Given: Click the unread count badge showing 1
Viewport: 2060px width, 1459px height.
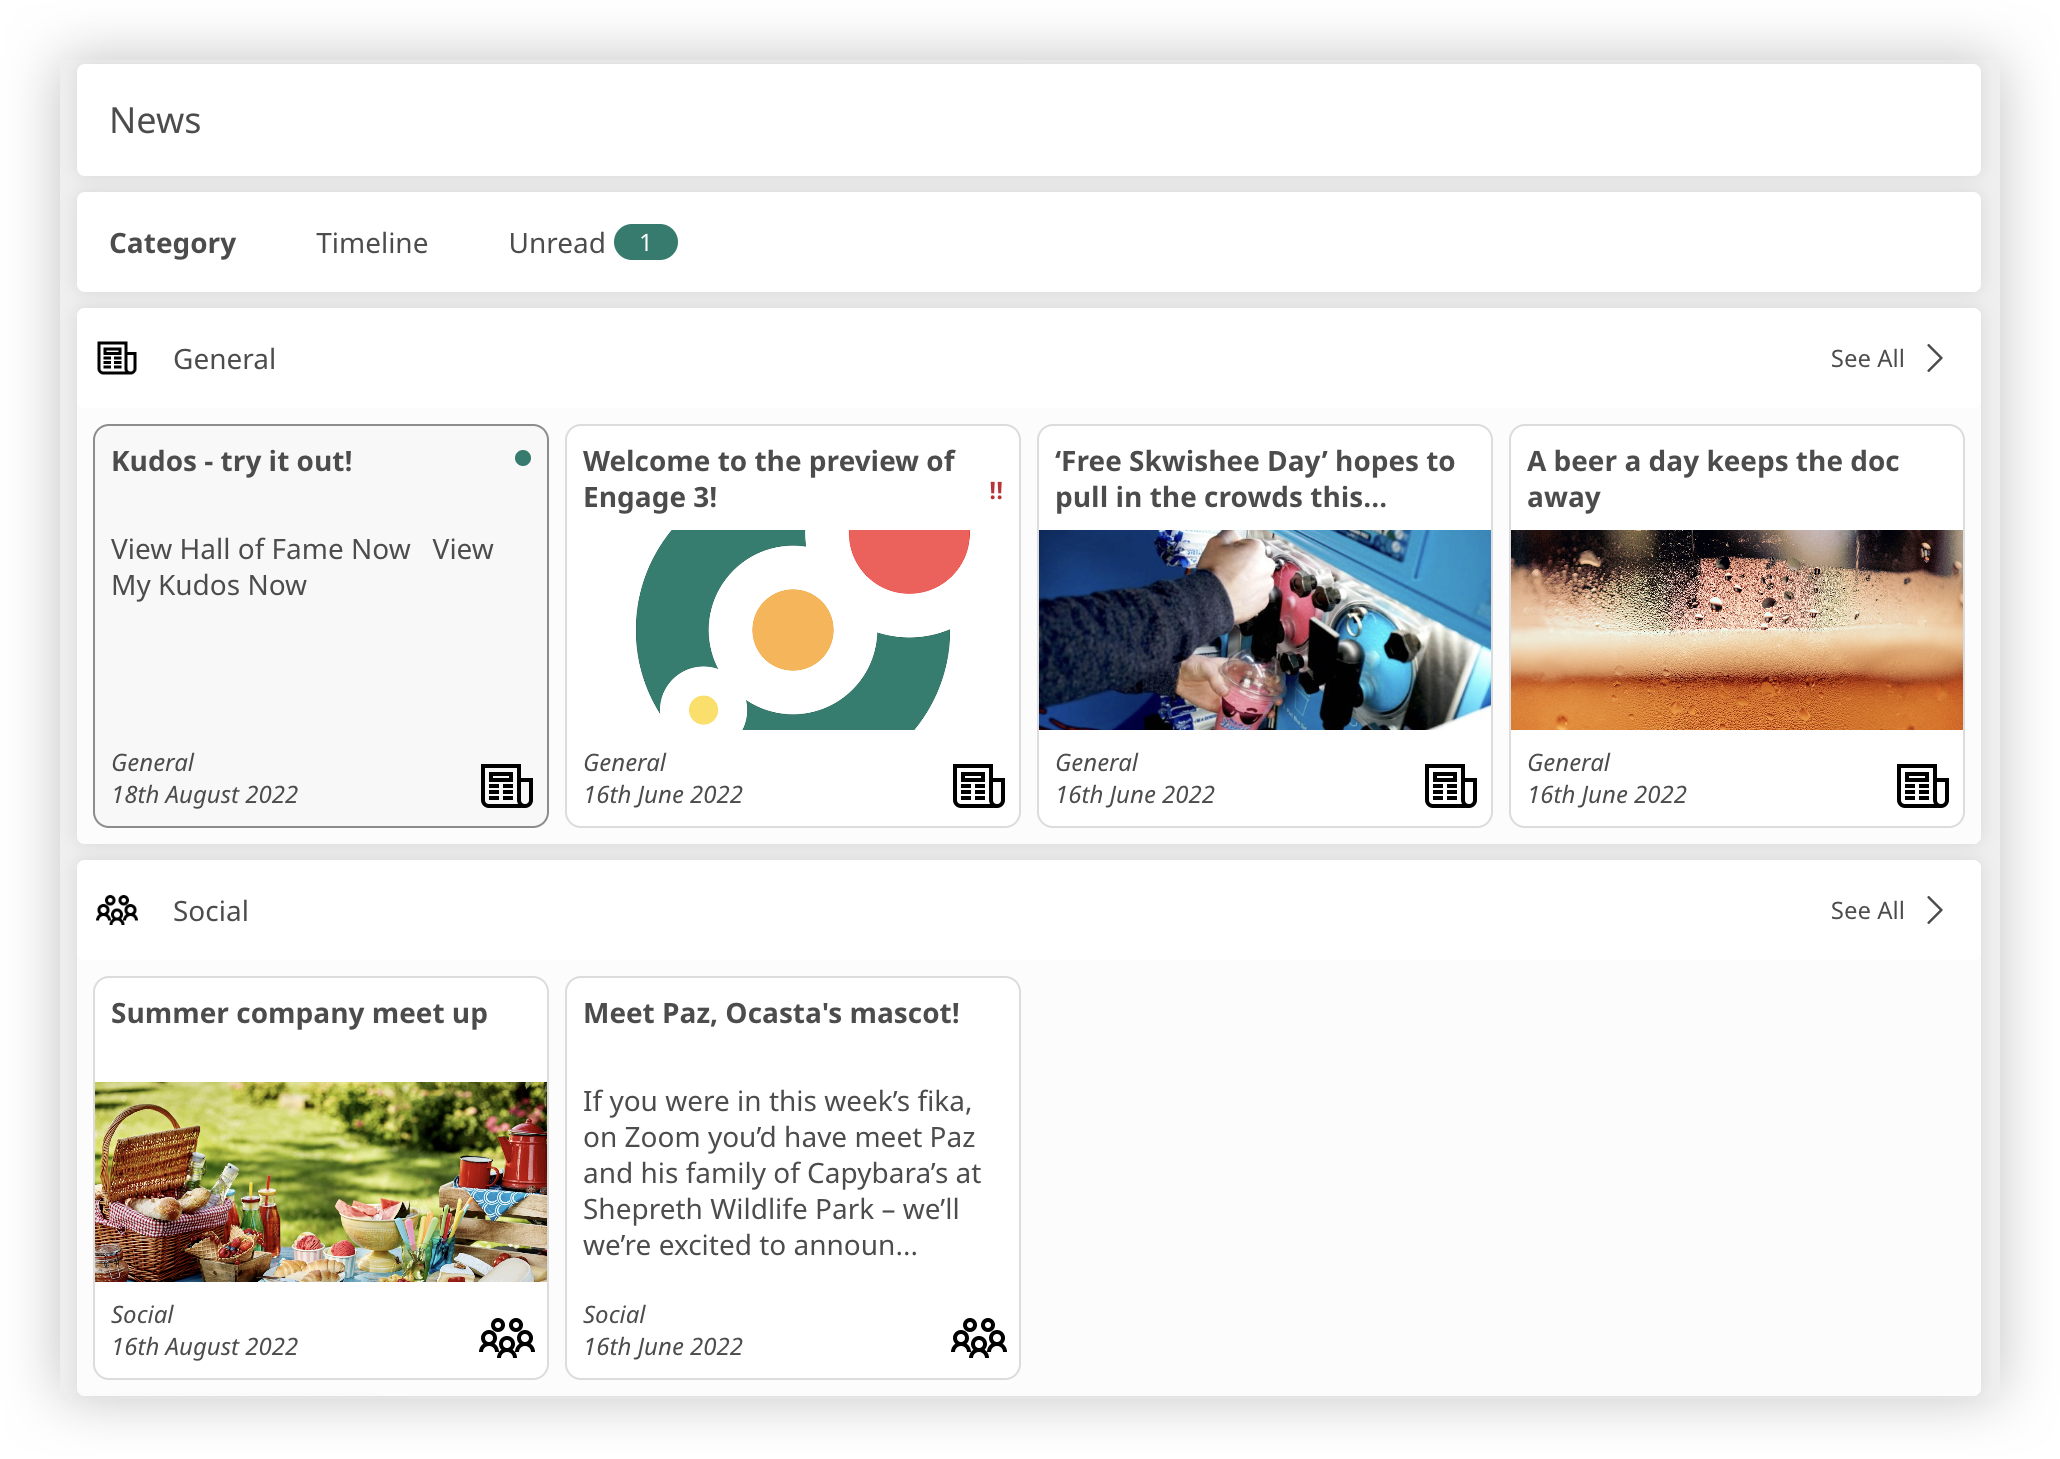Looking at the screenshot, I should click(x=645, y=243).
